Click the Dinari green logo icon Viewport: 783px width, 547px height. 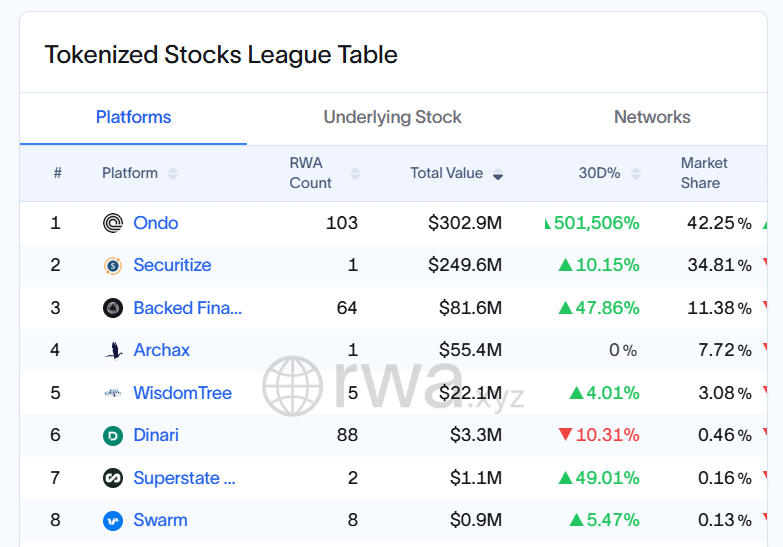pyautogui.click(x=113, y=436)
